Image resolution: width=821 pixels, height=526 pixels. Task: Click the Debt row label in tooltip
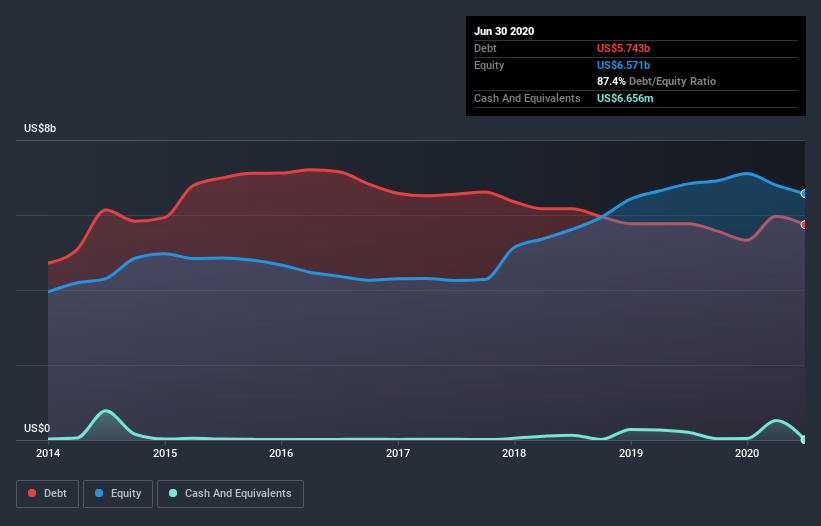tap(485, 48)
